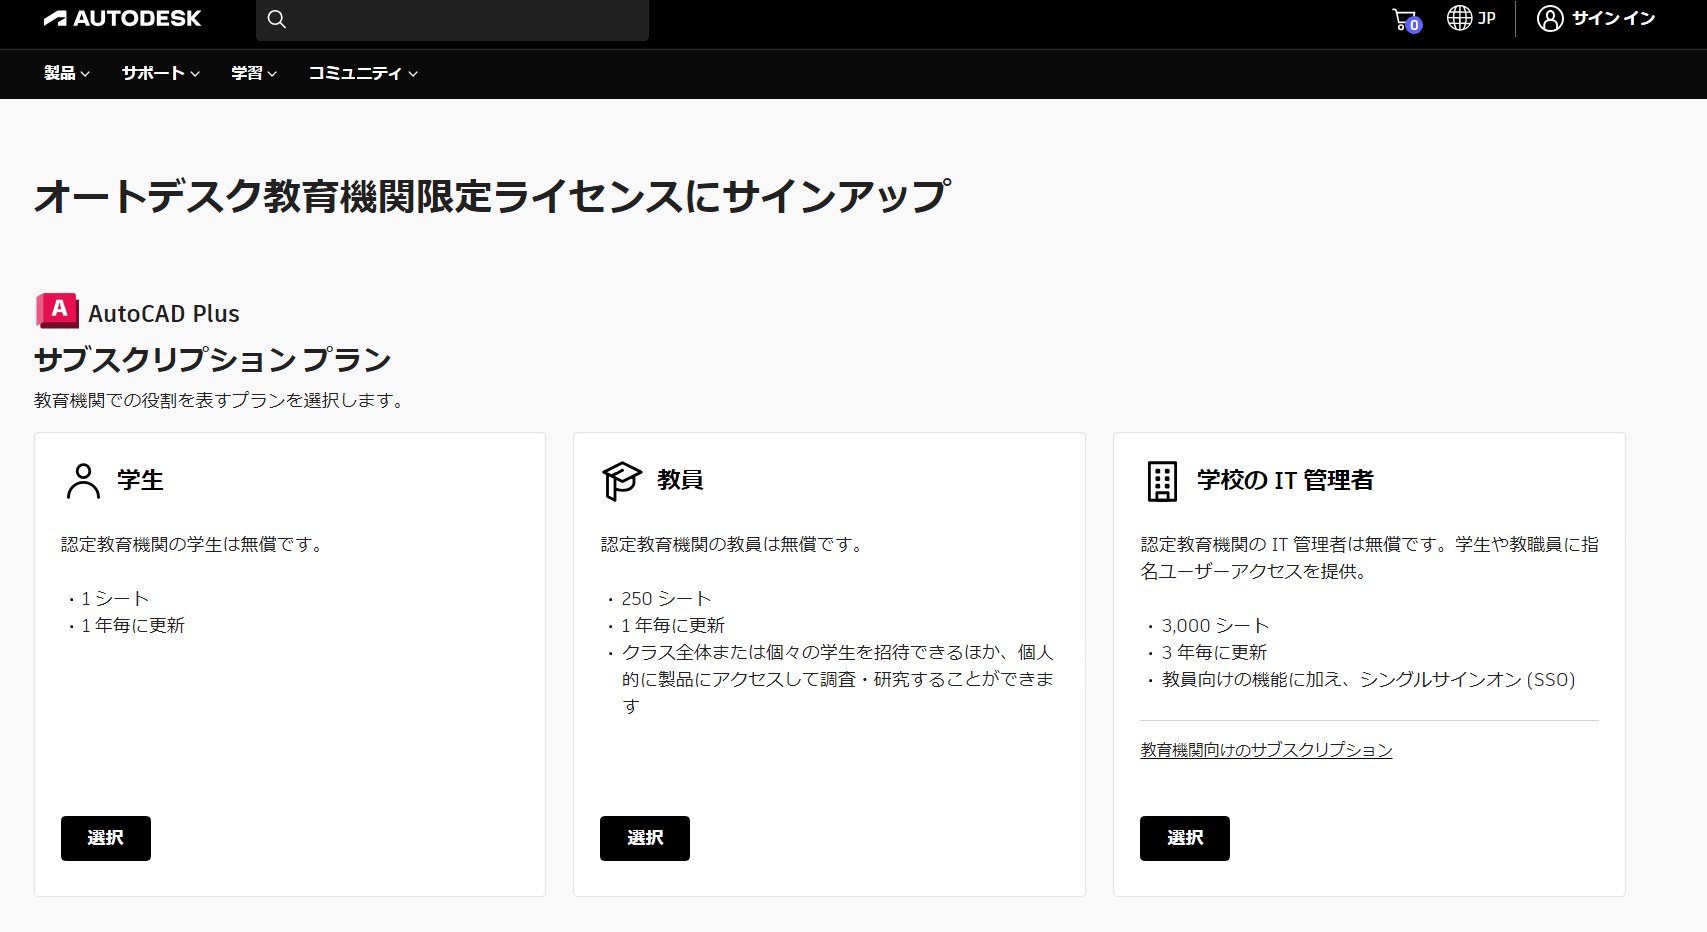Click 認定教育機関の教員は無償です text
1707x932 pixels.
tap(734, 544)
